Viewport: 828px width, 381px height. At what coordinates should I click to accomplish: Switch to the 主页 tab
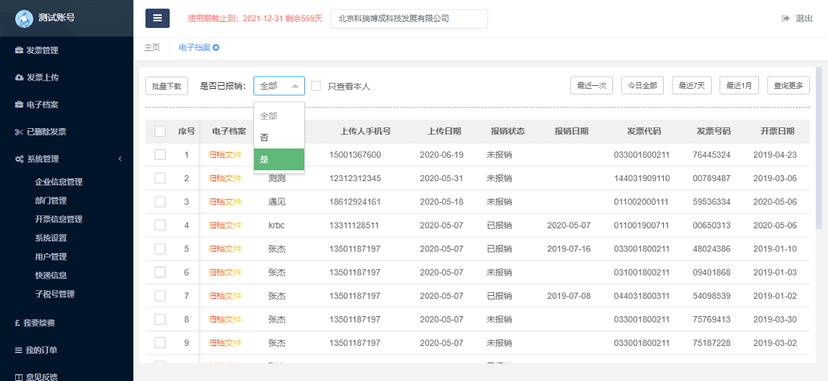(152, 47)
